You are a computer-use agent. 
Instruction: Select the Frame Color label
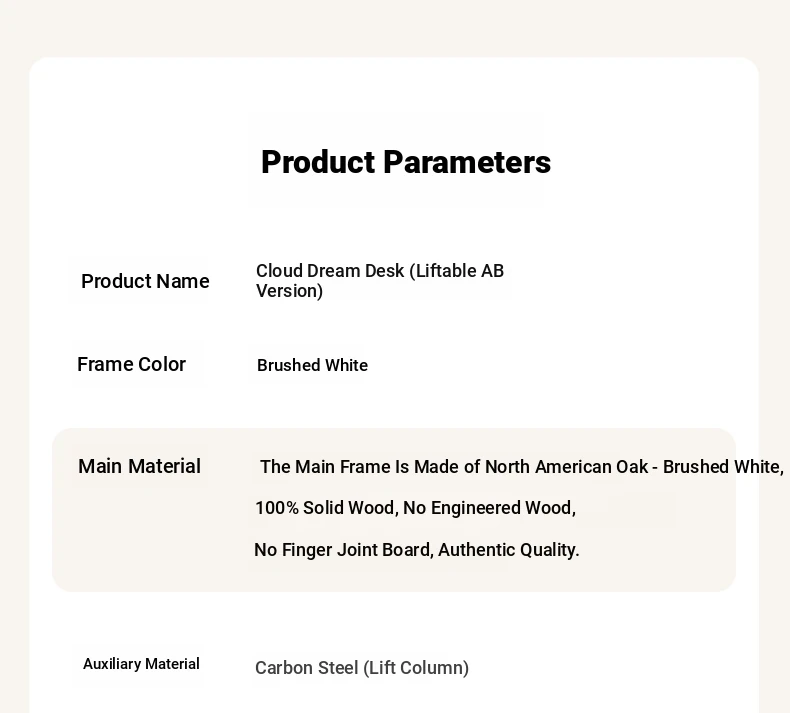tap(131, 364)
